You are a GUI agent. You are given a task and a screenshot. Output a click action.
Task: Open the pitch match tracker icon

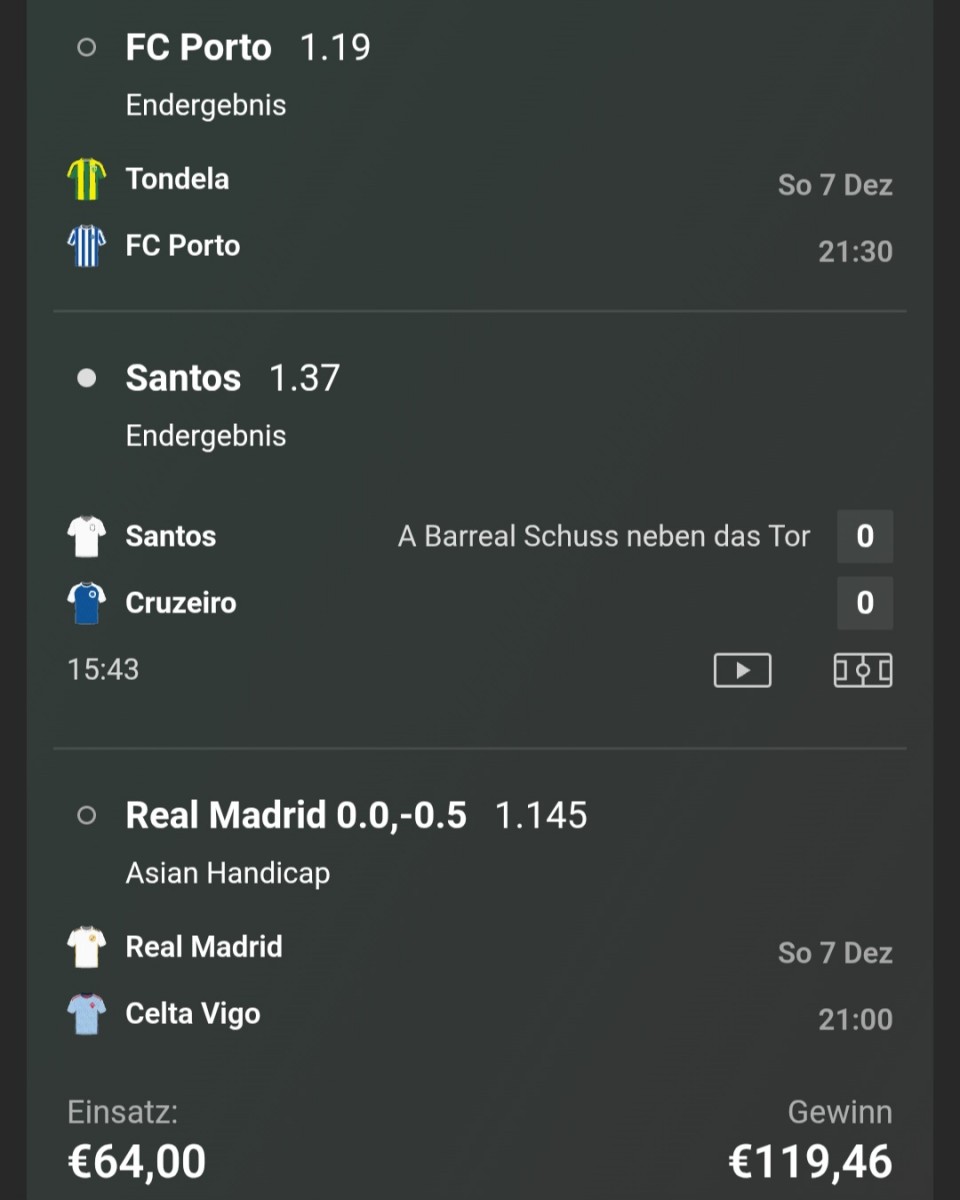click(863, 670)
